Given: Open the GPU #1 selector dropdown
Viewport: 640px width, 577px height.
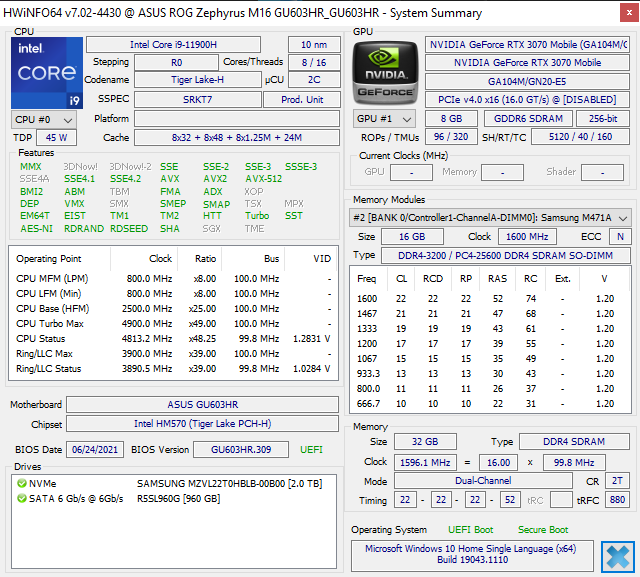Looking at the screenshot, I should 385,118.
